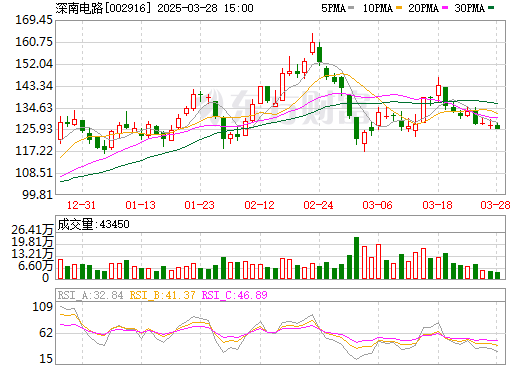
Task: Select the 02-24 date label
Action: click(x=318, y=205)
